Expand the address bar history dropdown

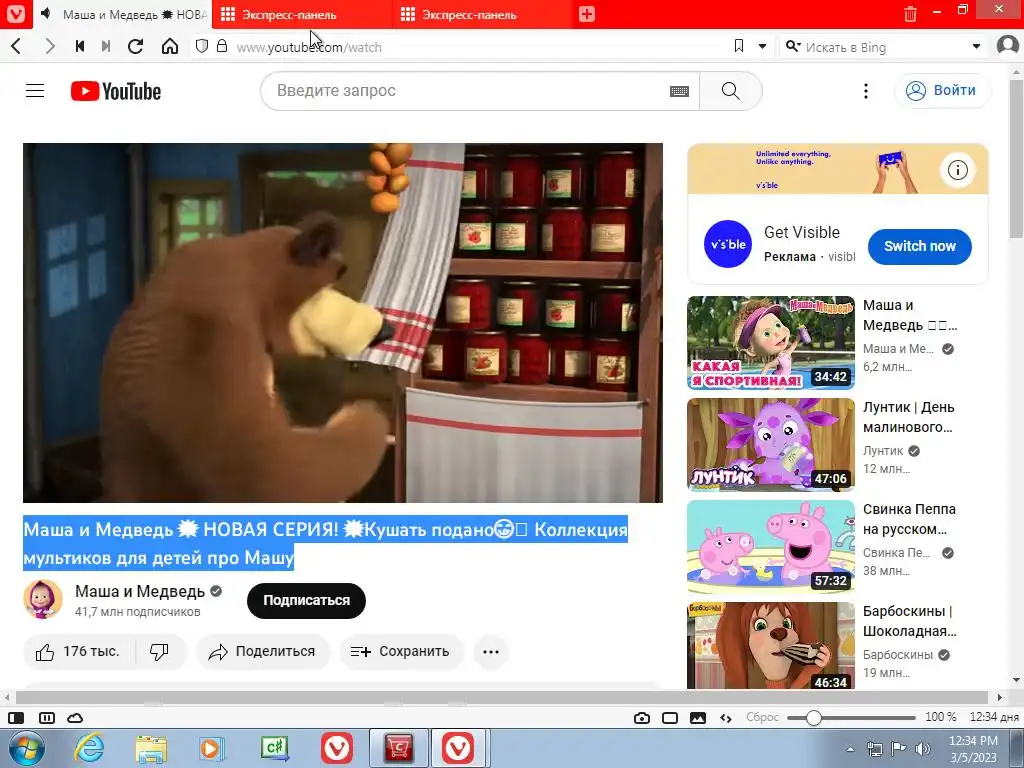point(762,46)
